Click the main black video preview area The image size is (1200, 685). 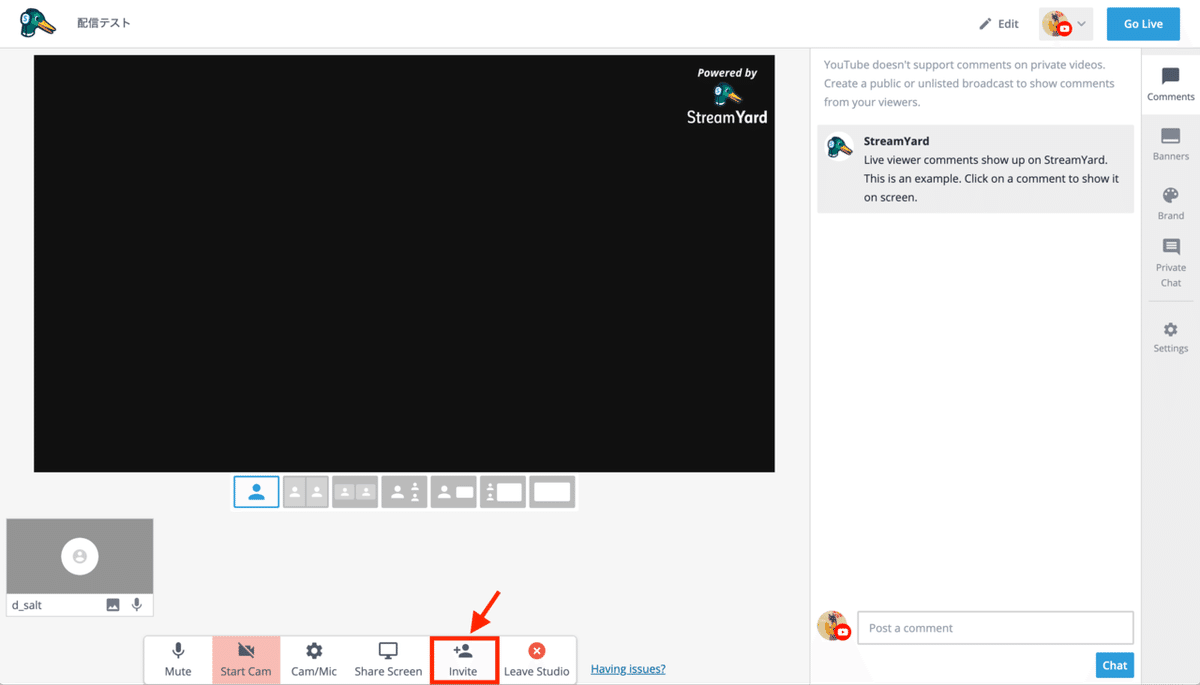[404, 263]
